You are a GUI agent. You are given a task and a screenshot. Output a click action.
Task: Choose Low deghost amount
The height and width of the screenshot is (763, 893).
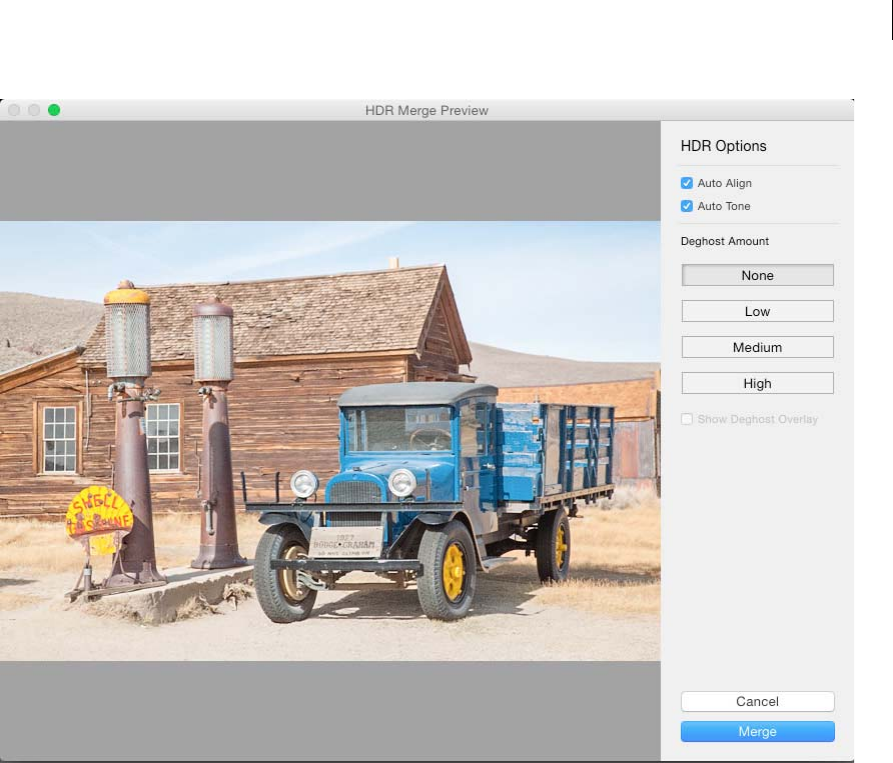tap(757, 311)
